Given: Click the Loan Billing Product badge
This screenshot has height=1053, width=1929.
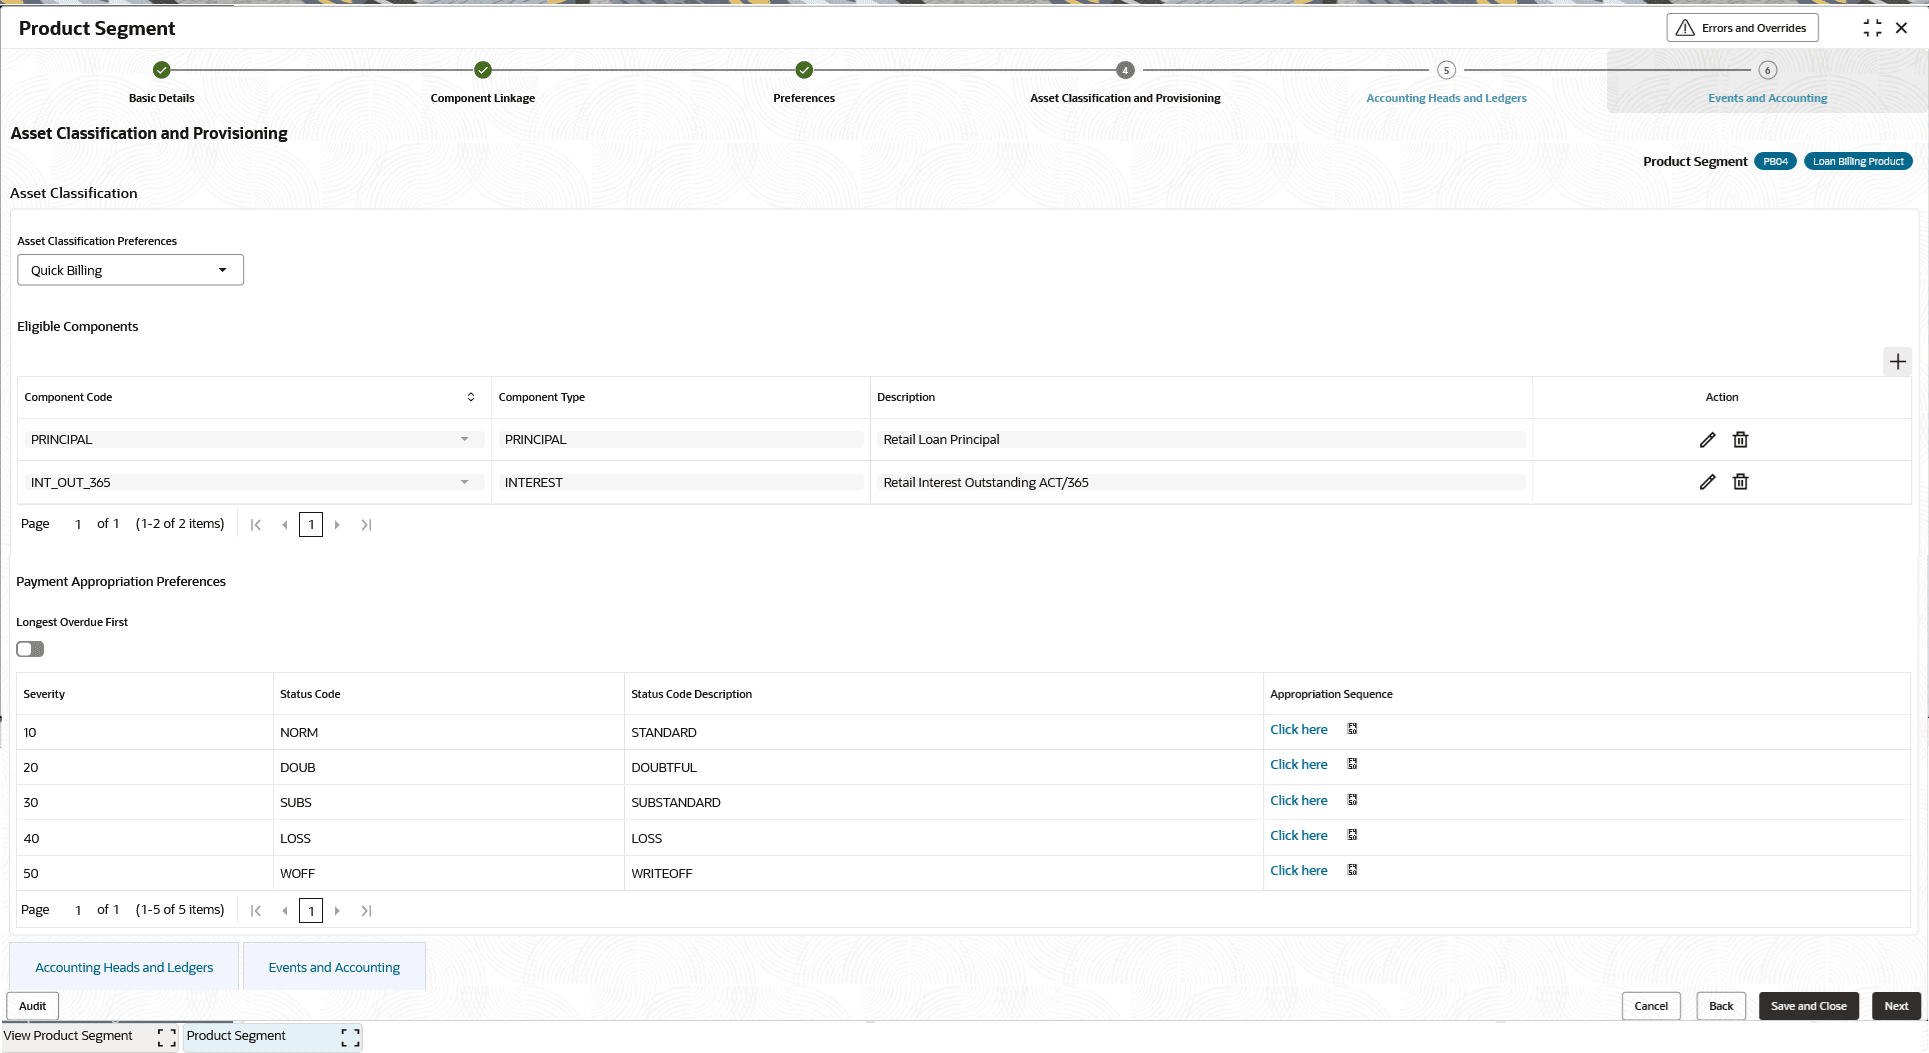Looking at the screenshot, I should point(1858,161).
